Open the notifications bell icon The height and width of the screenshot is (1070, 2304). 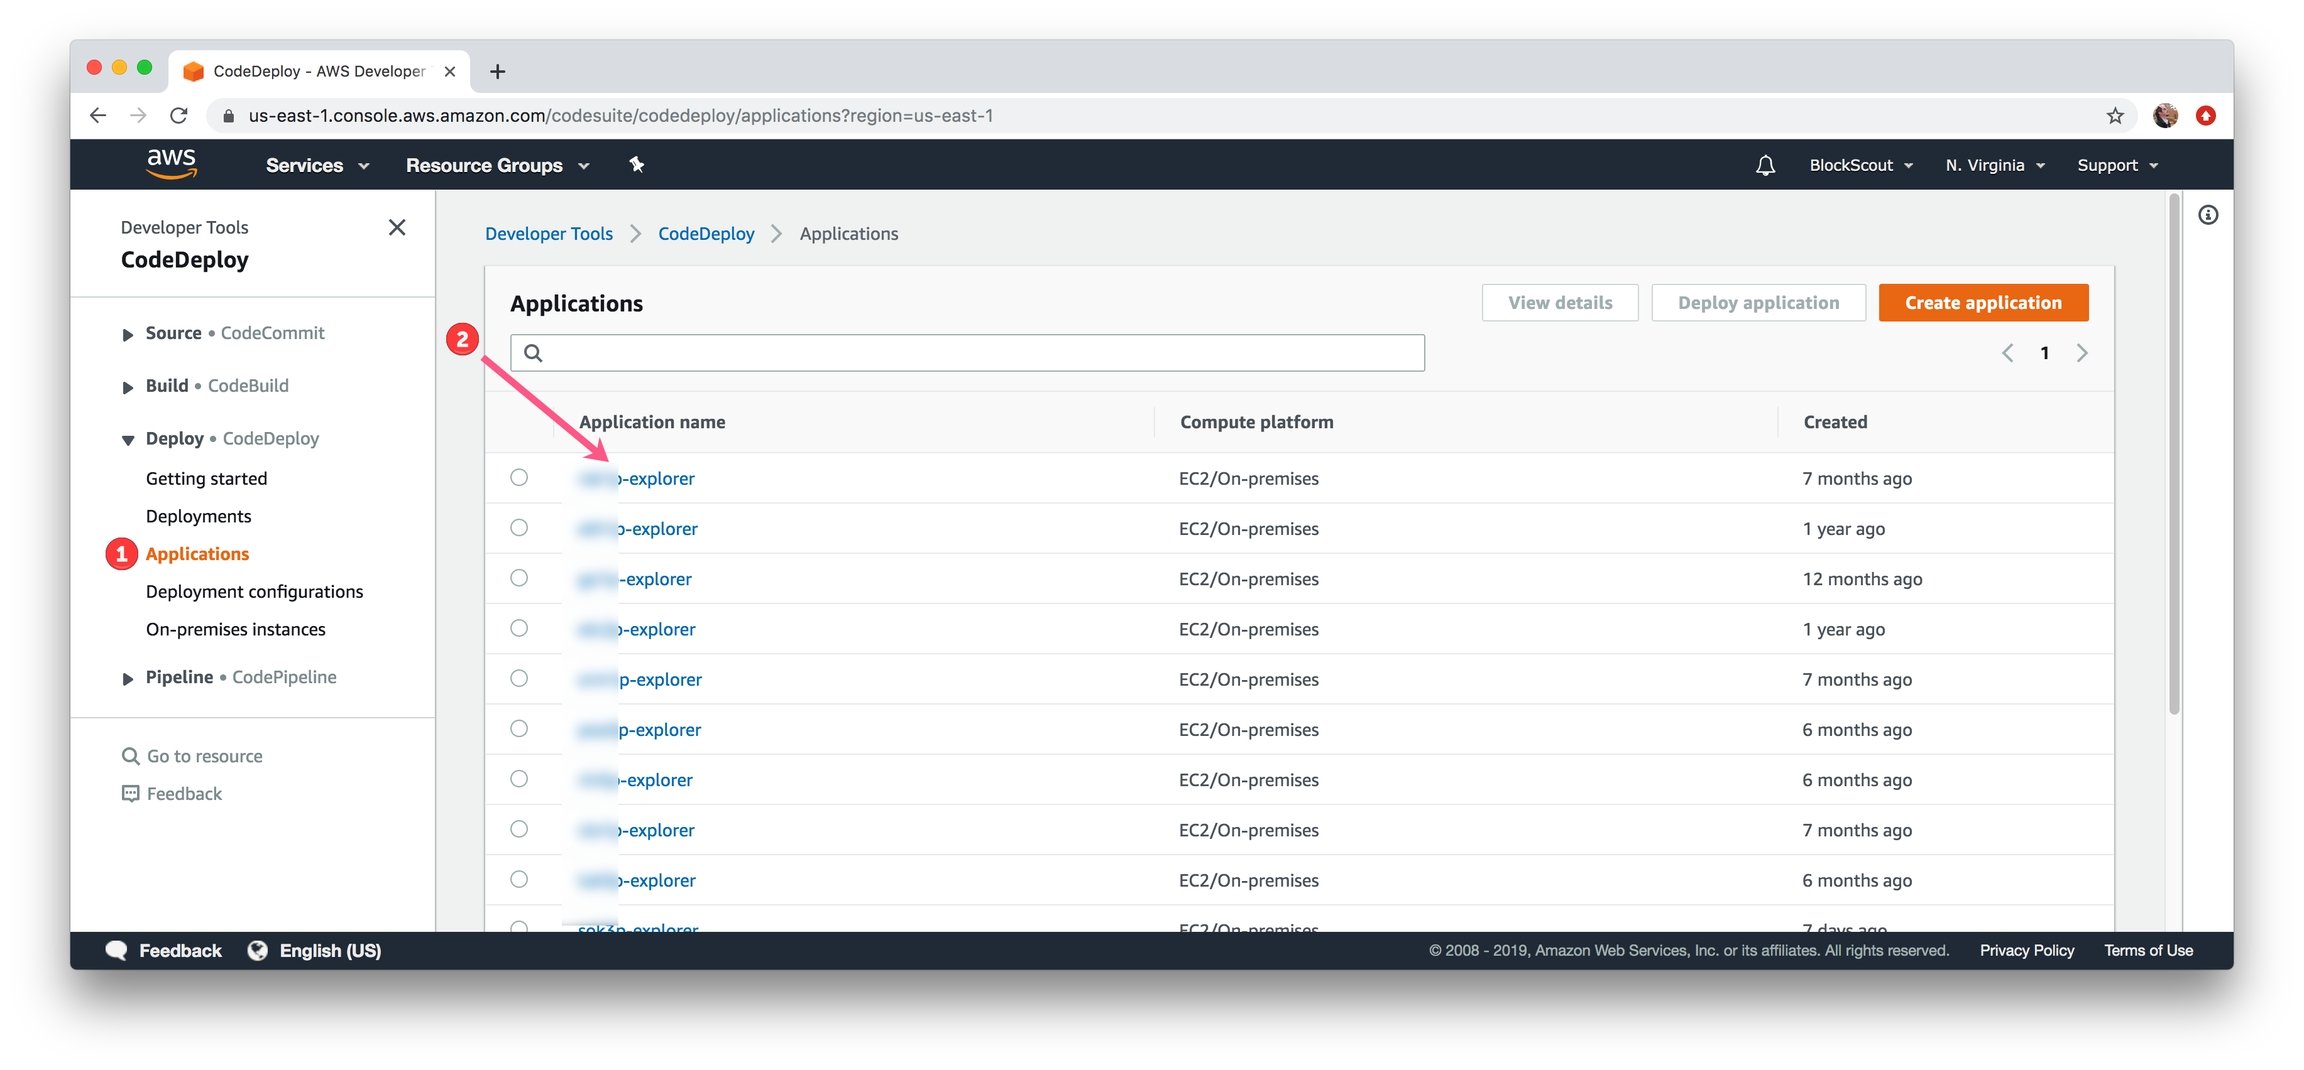pyautogui.click(x=1765, y=165)
